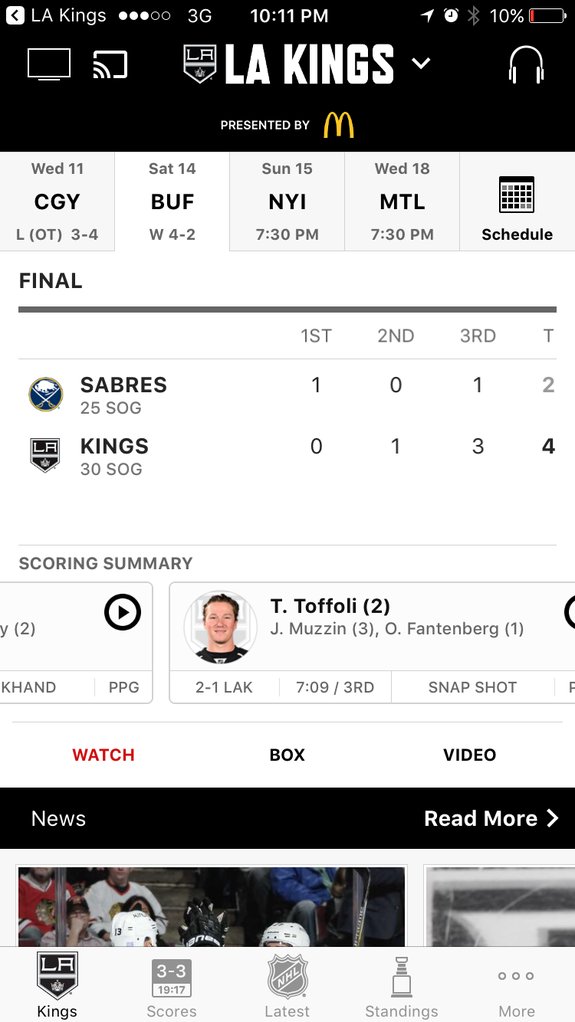575x1022 pixels.
Task: Expand the LA Kings team dropdown chevron
Action: (x=421, y=63)
